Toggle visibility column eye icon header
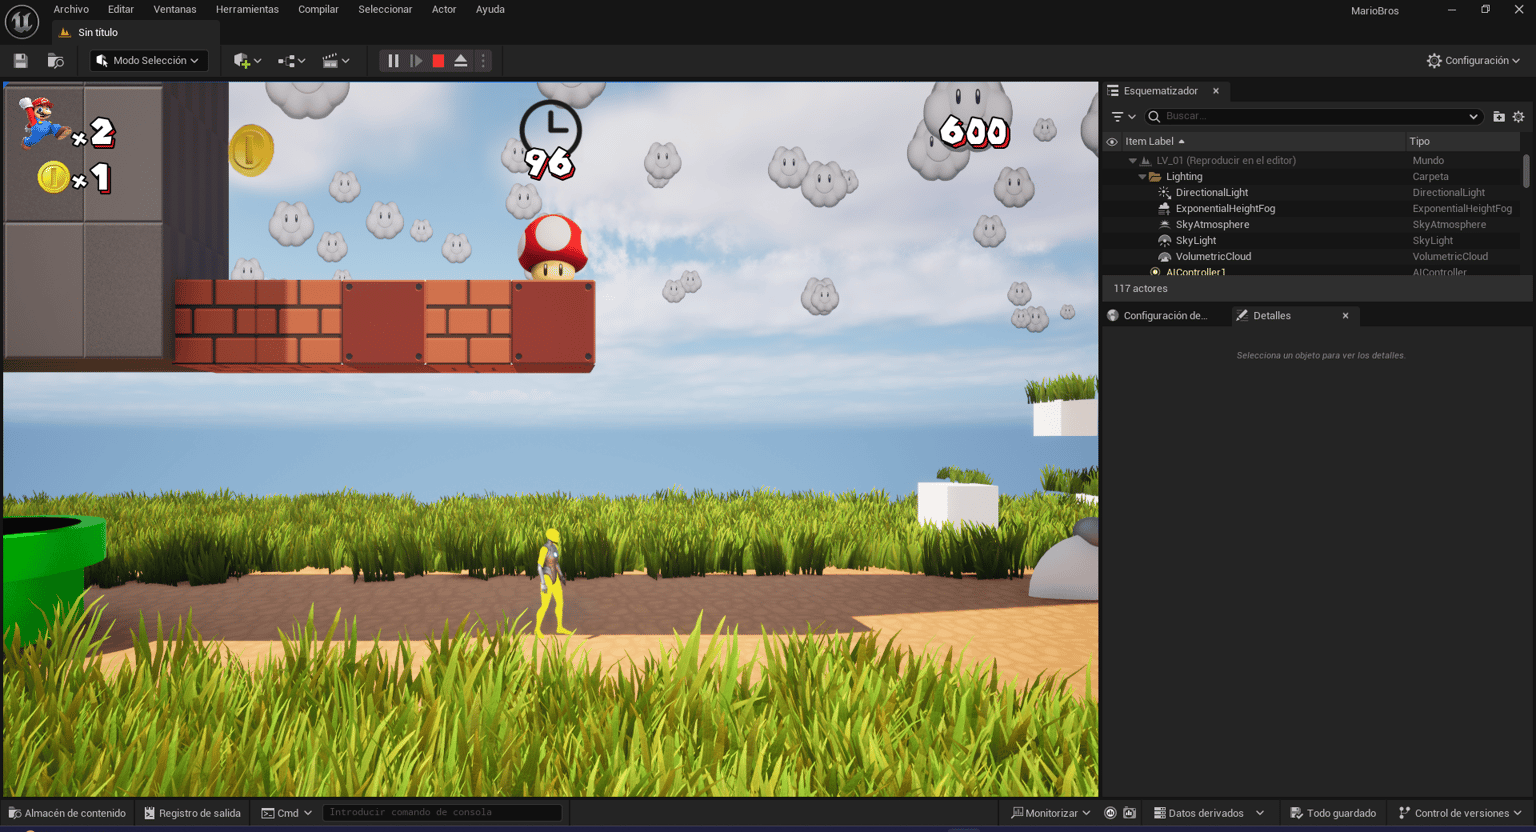This screenshot has width=1536, height=832. tap(1112, 142)
